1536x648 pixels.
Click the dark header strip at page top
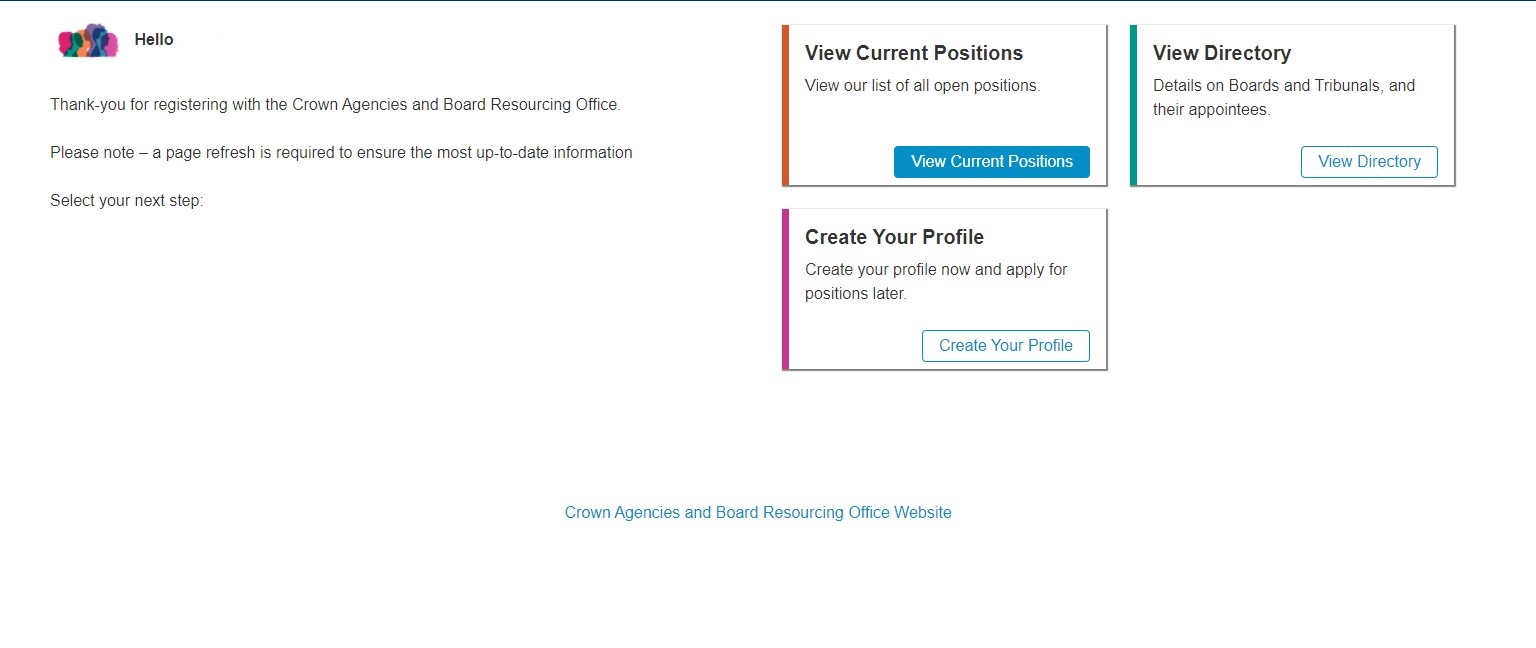(768, 1)
